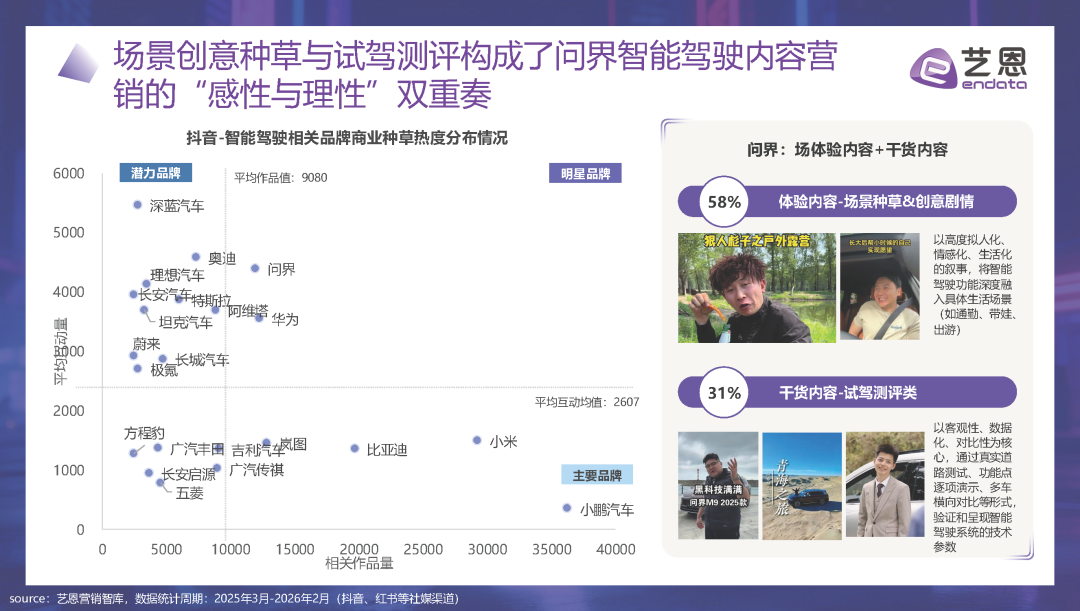
Task: Open the 狠人彪子之户外露营 video thumbnail
Action: [756, 288]
